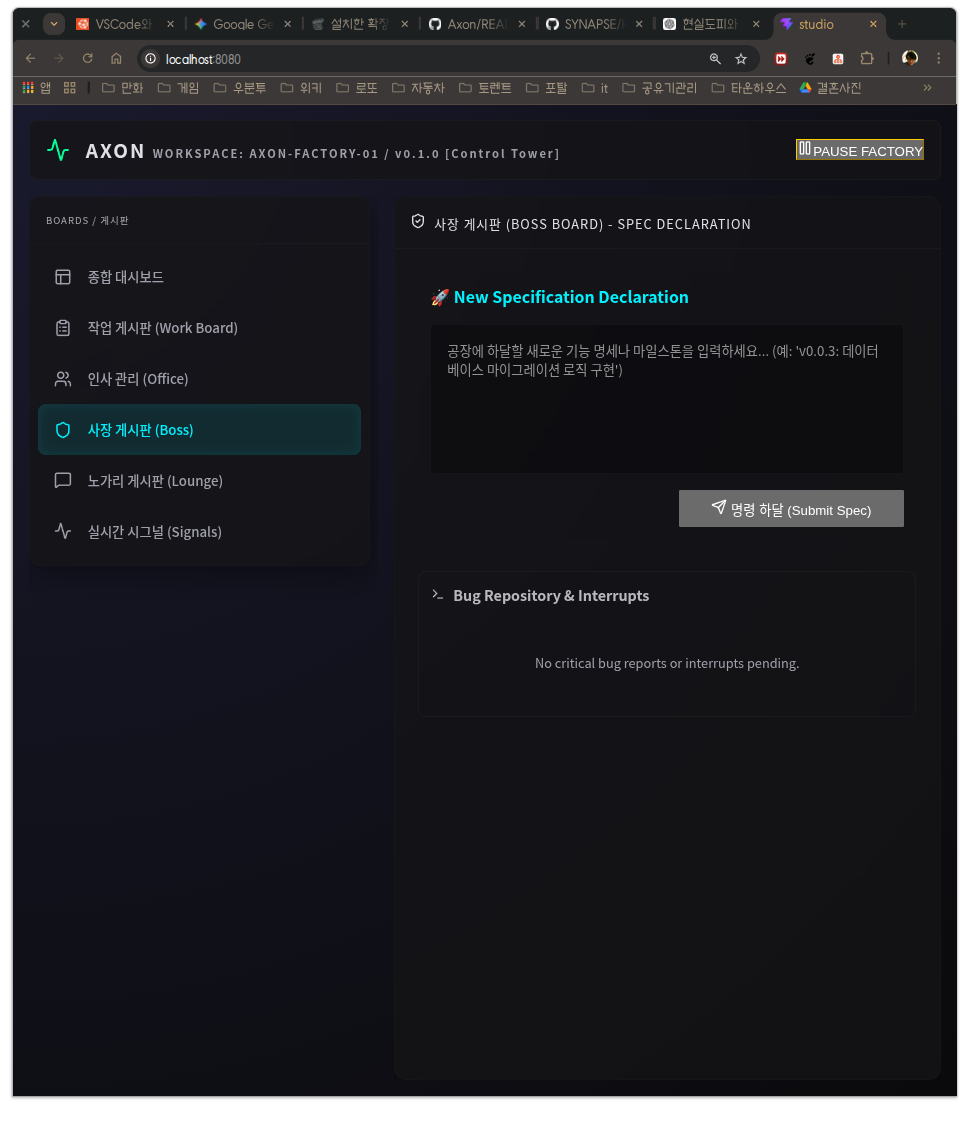
Task: Click the Signals activity wave icon
Action: (63, 532)
